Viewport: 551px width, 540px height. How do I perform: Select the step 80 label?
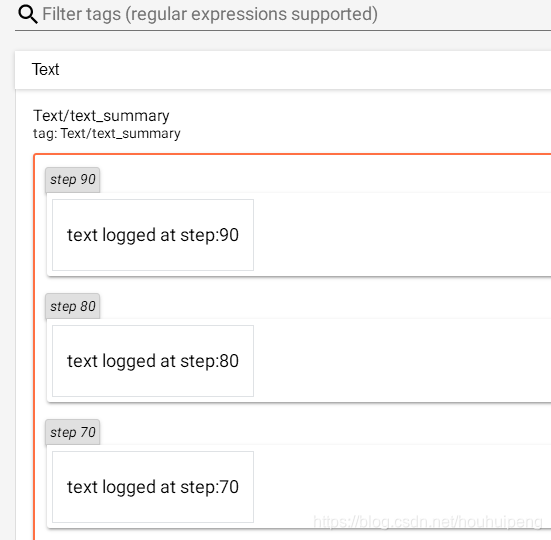click(x=73, y=306)
